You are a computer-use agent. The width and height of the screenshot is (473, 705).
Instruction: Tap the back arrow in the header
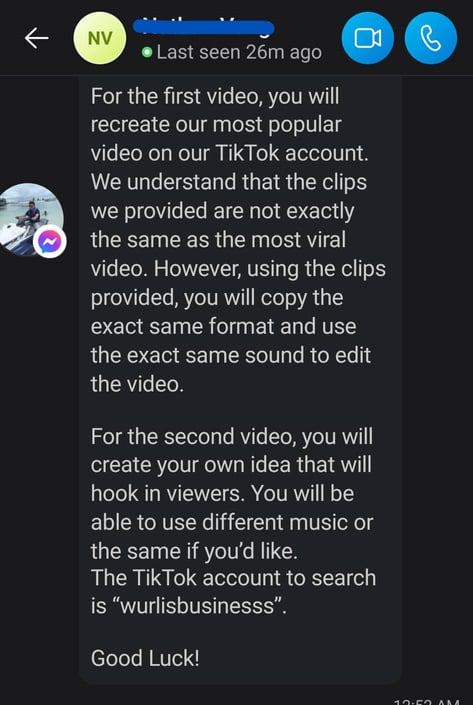36,38
